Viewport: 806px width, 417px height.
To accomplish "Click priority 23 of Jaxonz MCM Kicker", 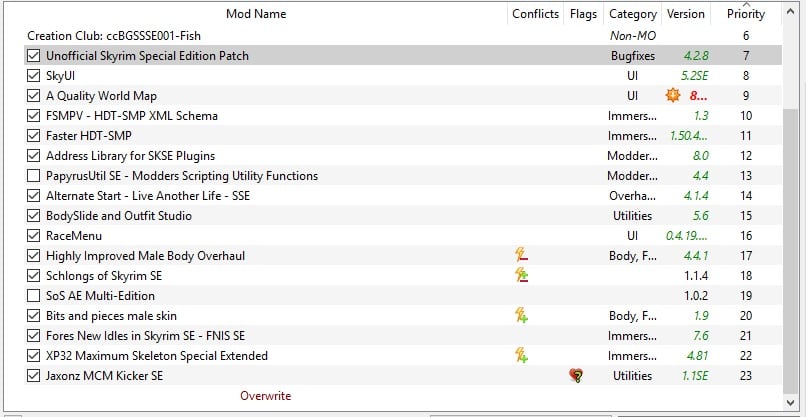I will point(746,376).
